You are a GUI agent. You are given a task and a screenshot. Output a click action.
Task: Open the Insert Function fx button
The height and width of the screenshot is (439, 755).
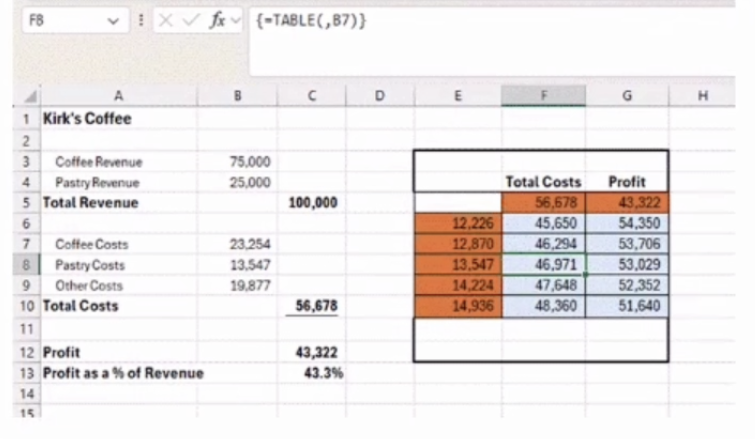(x=218, y=20)
